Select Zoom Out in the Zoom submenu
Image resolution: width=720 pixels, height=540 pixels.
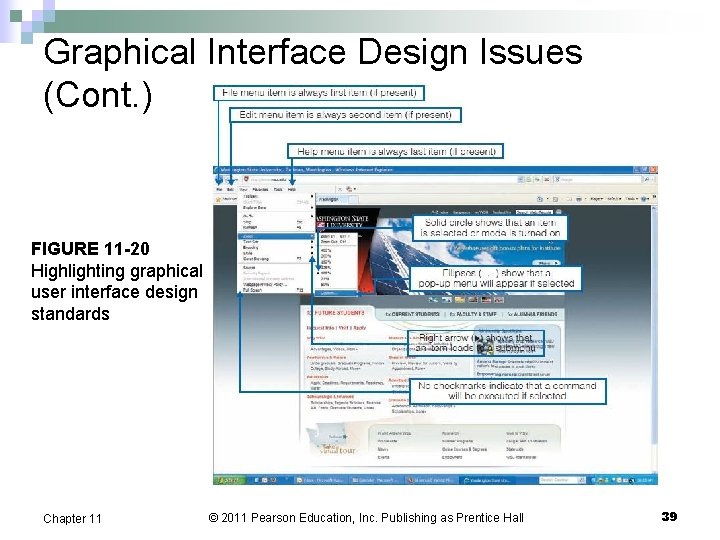(337, 242)
